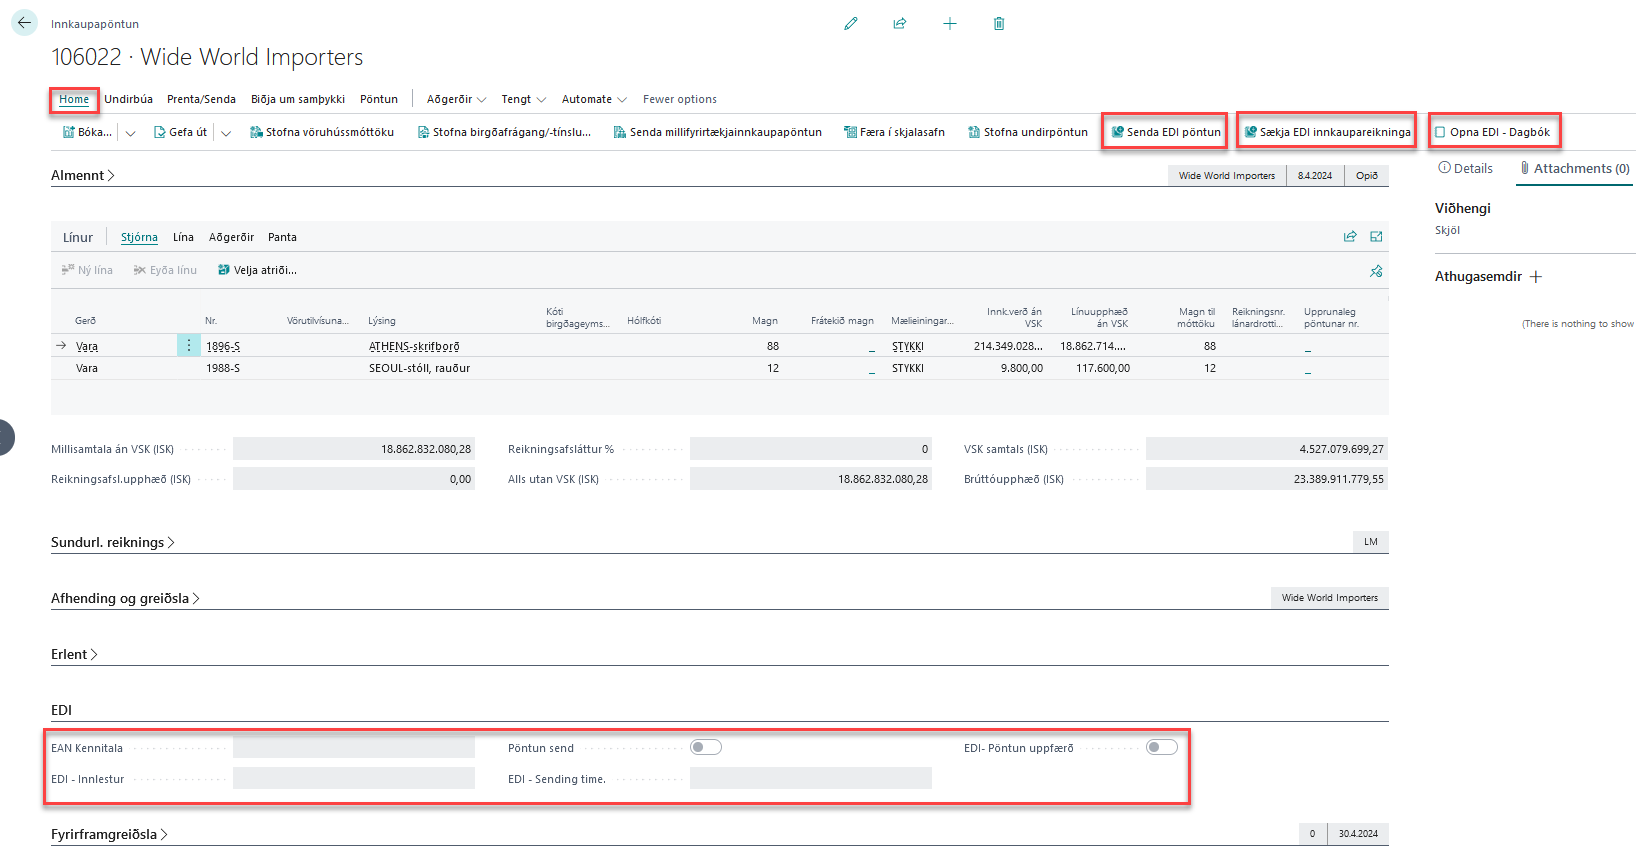Click the back arrow button
Image resolution: width=1636 pixels, height=851 pixels.
pos(24,23)
